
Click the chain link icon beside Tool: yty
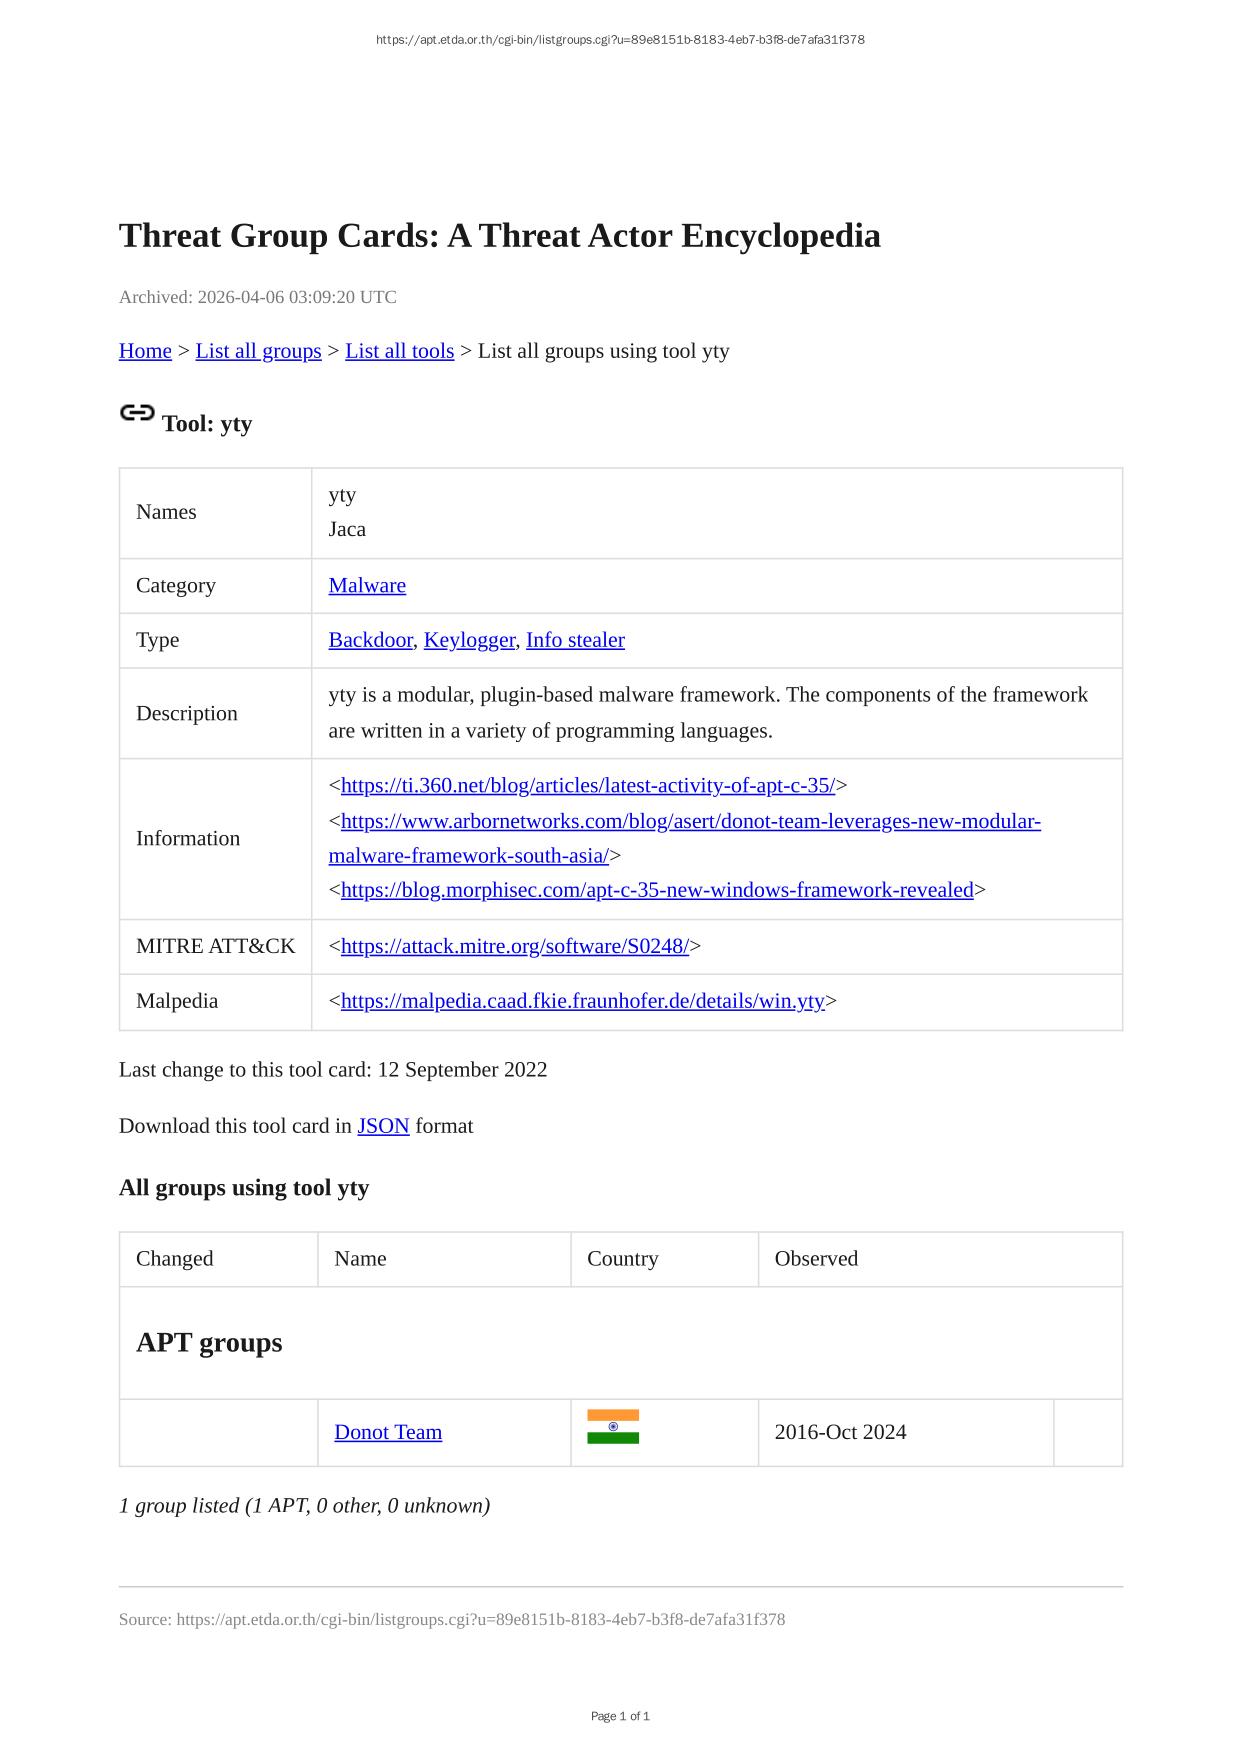(137, 413)
